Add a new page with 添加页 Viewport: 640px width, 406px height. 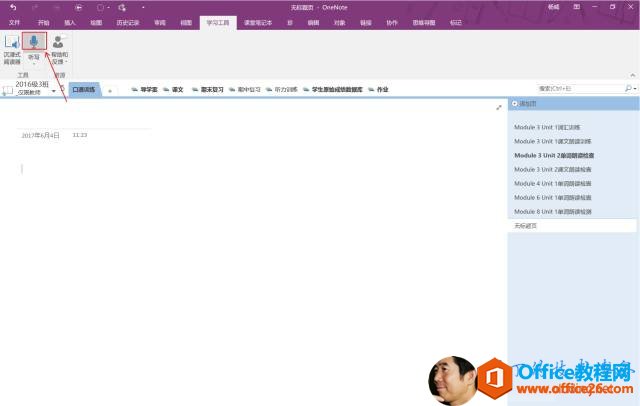coord(524,104)
